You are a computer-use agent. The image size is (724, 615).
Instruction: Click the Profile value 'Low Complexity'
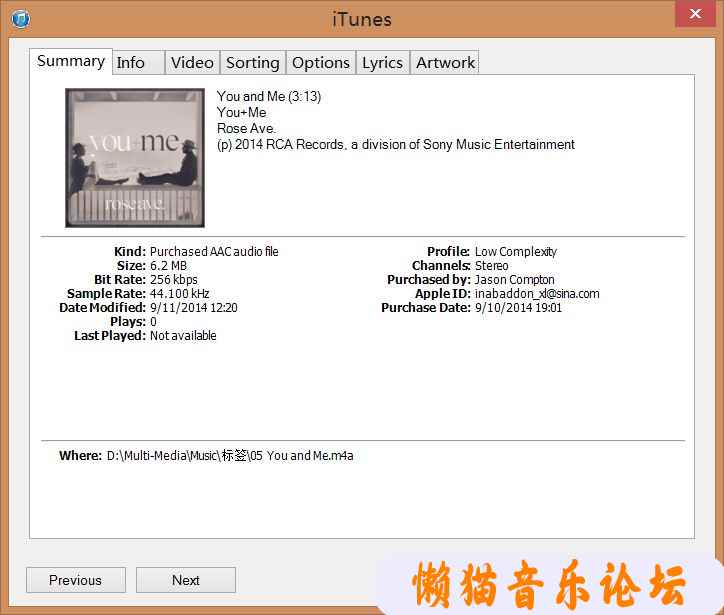tap(516, 252)
